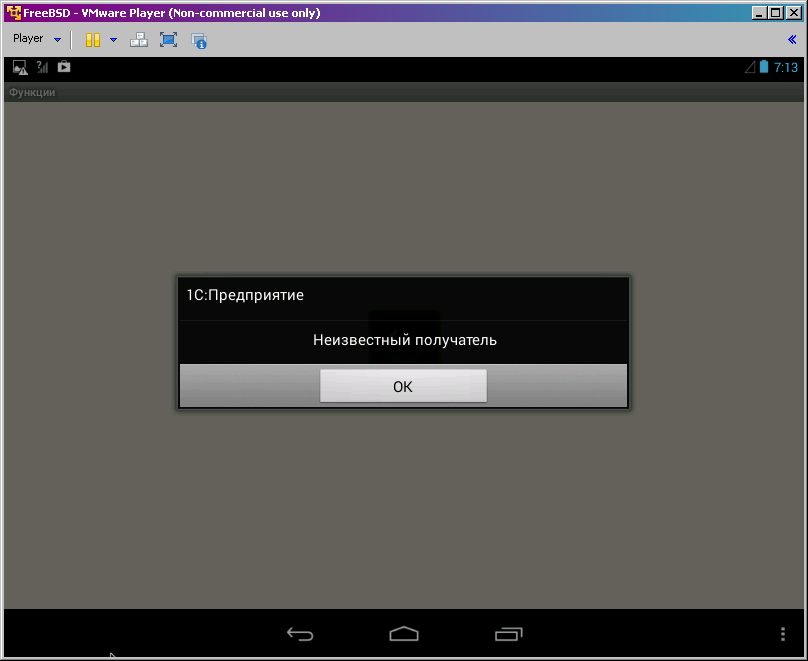Tap the 7:13 clock
Screen dimensions: 808x661
(x=786, y=68)
